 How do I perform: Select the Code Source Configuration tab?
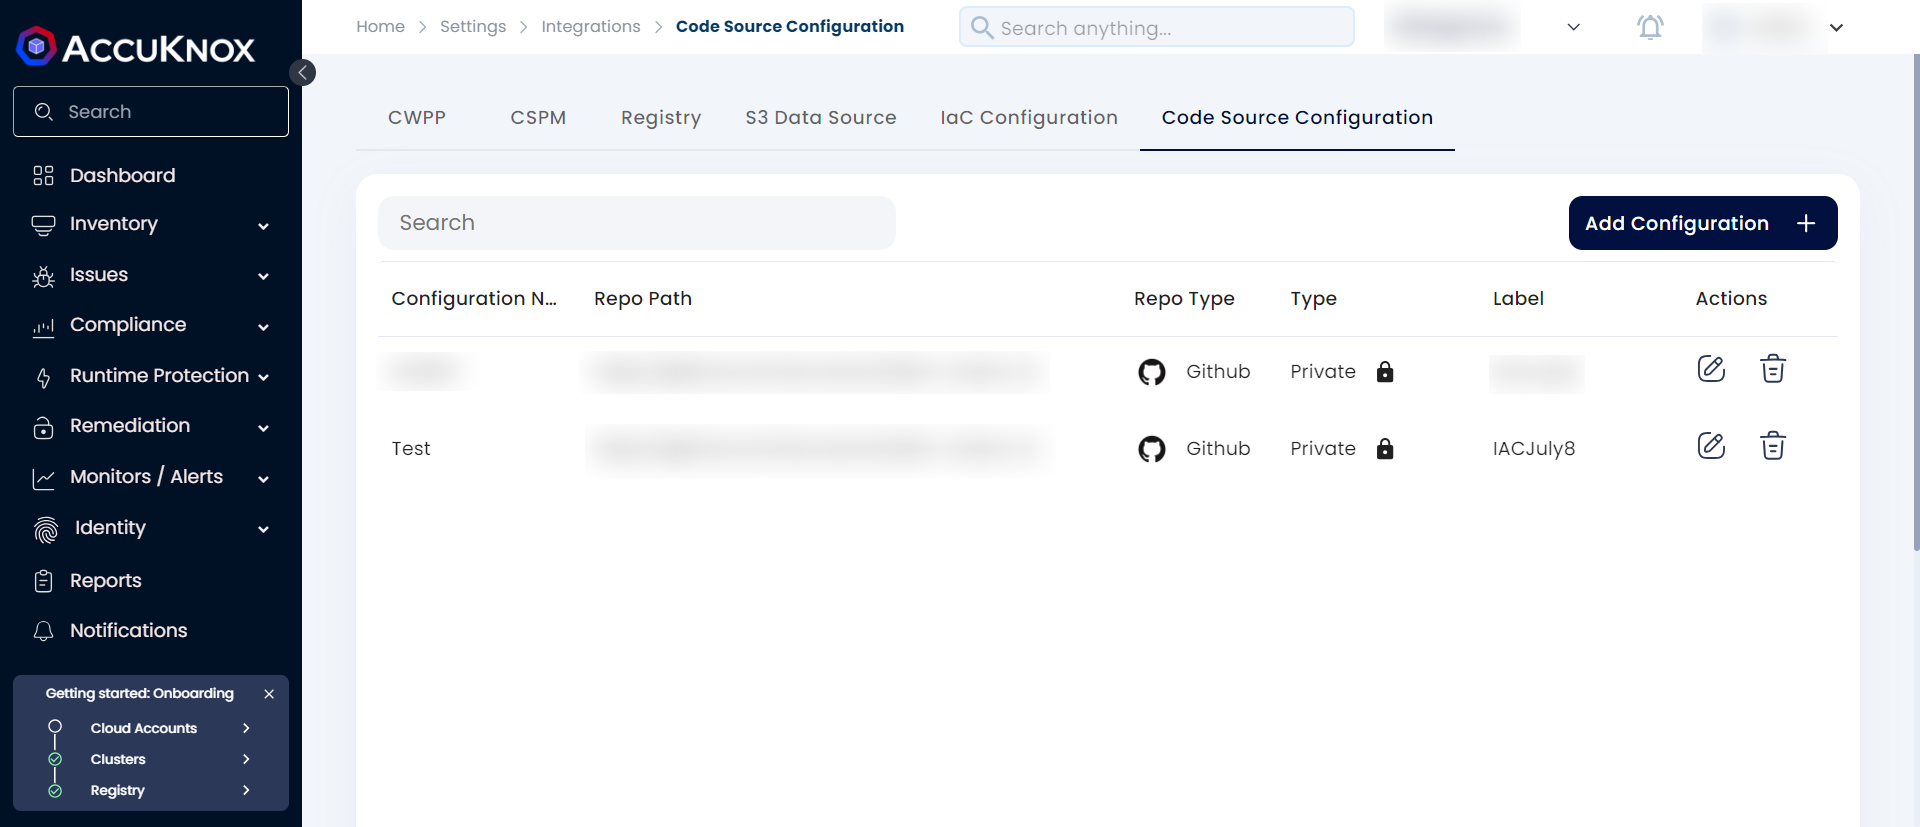(x=1297, y=118)
